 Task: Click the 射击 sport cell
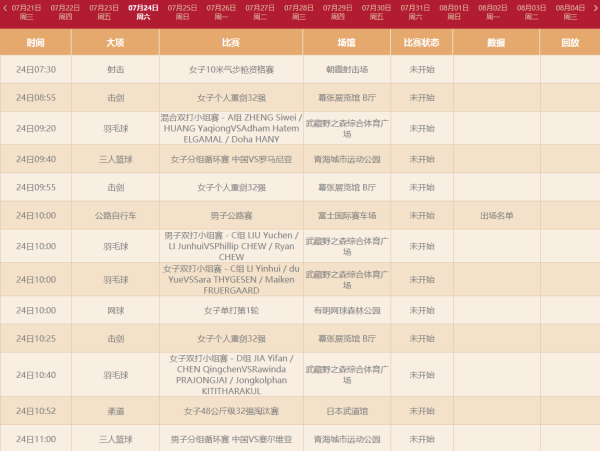click(x=116, y=70)
